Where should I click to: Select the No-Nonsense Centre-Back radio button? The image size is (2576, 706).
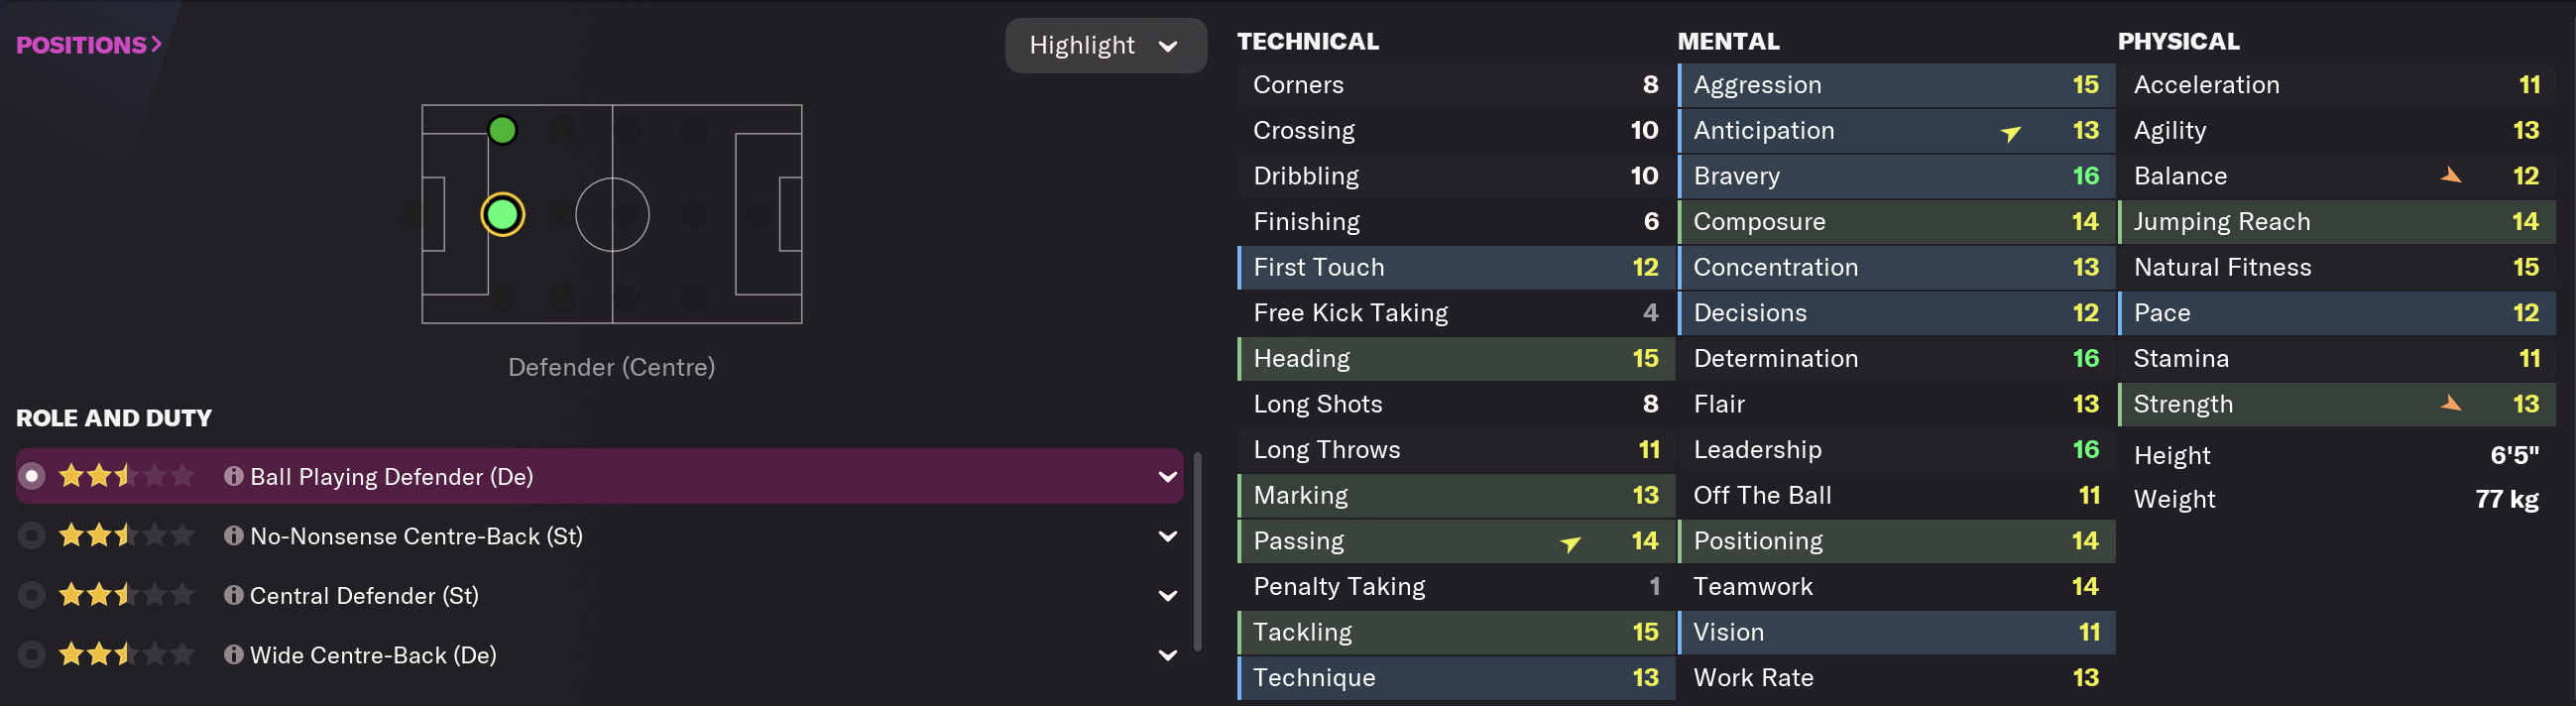pos(32,536)
